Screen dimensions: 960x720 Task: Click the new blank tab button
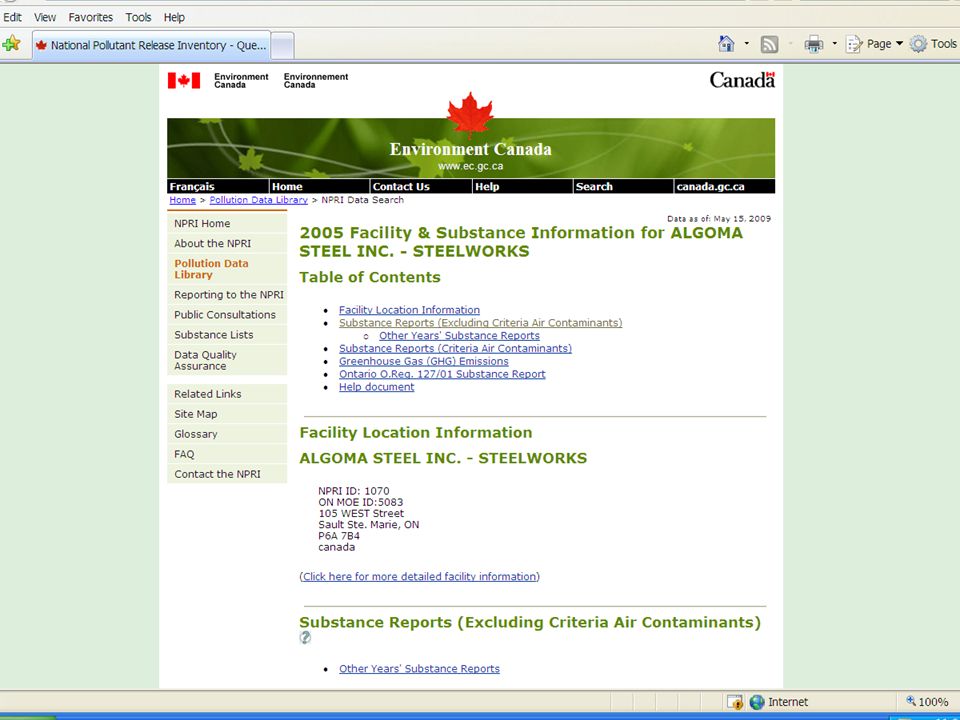pos(282,46)
